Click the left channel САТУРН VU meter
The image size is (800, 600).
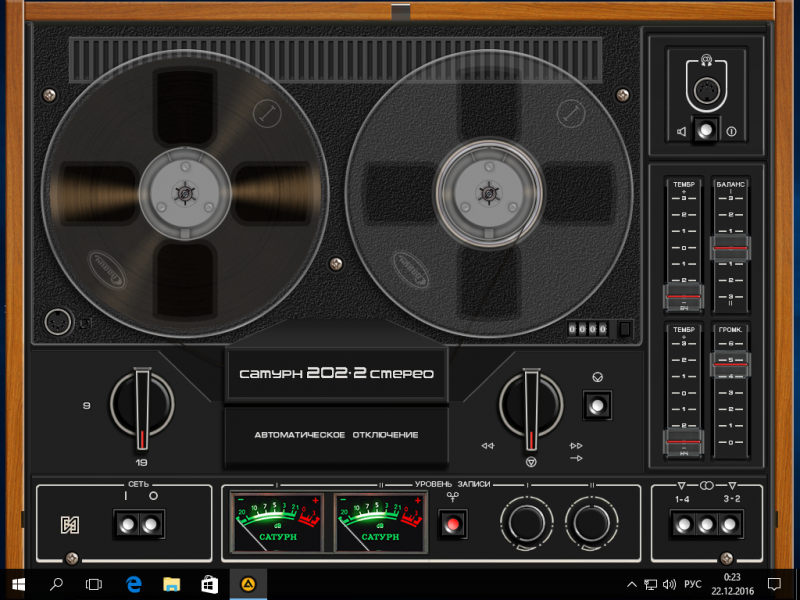click(x=277, y=522)
